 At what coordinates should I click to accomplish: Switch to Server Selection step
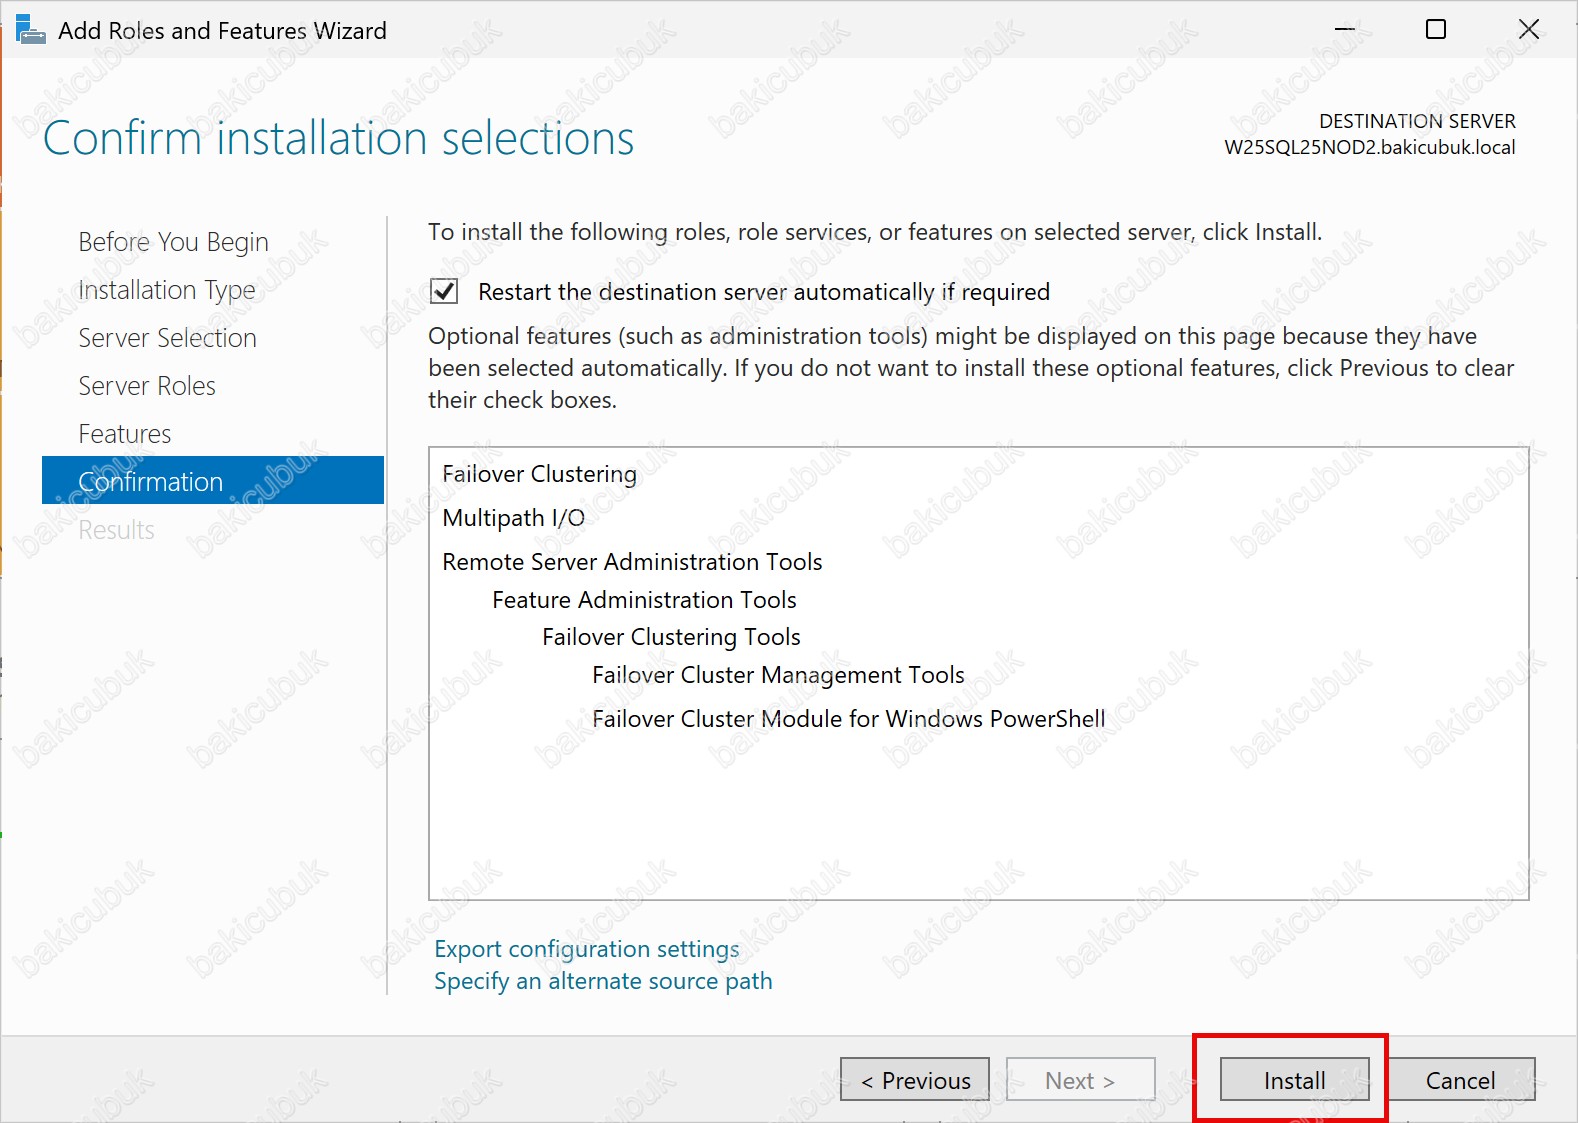167,338
